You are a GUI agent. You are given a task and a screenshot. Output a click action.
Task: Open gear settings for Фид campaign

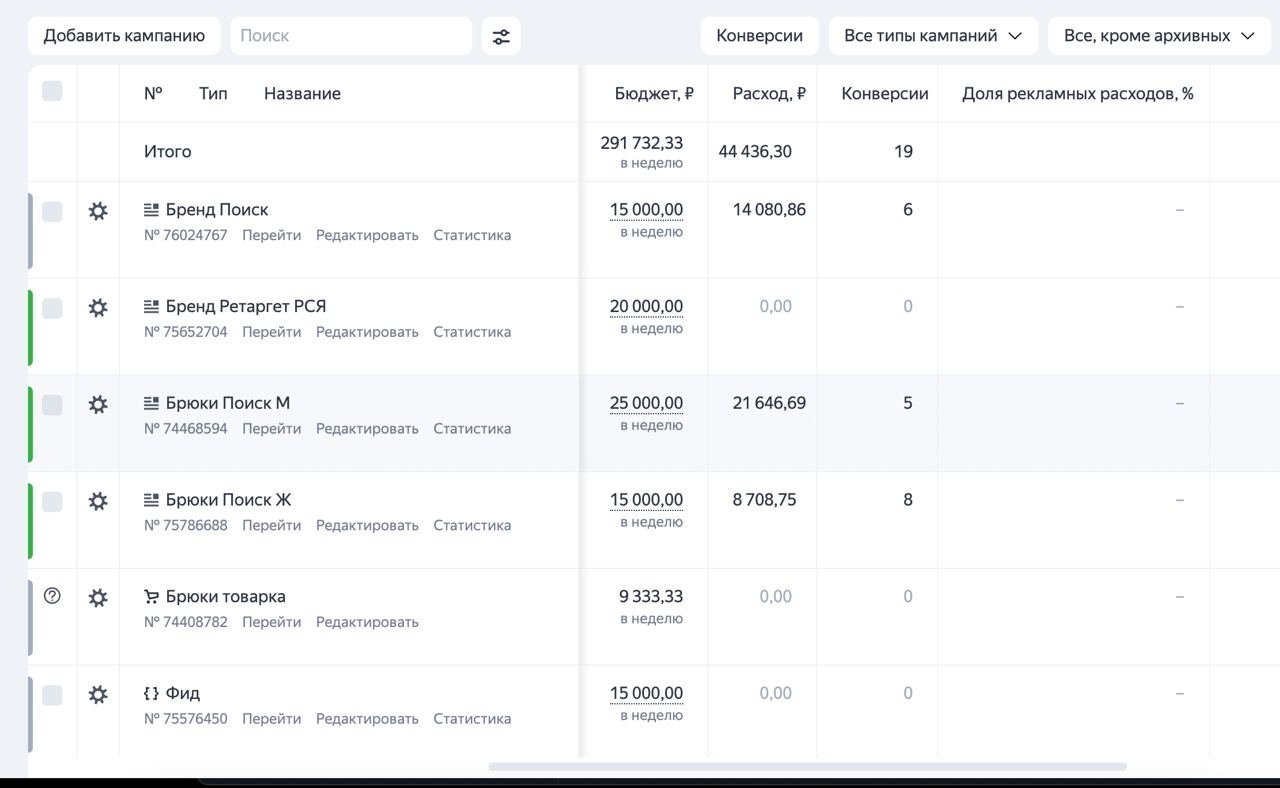coord(98,694)
